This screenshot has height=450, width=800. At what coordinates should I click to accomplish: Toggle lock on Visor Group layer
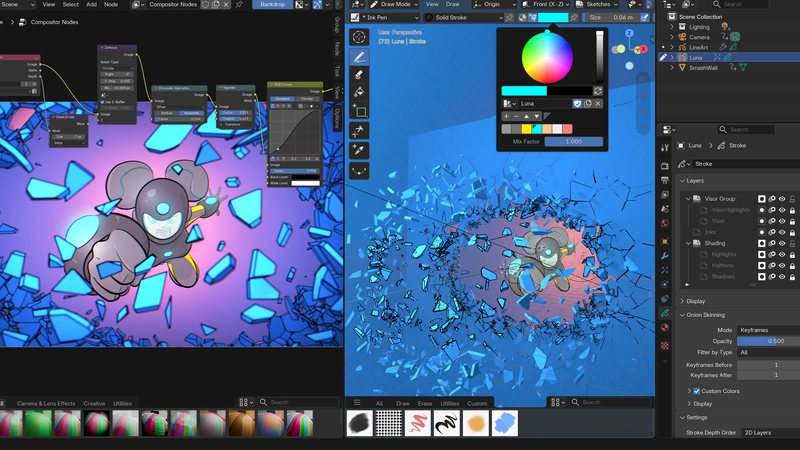click(792, 199)
